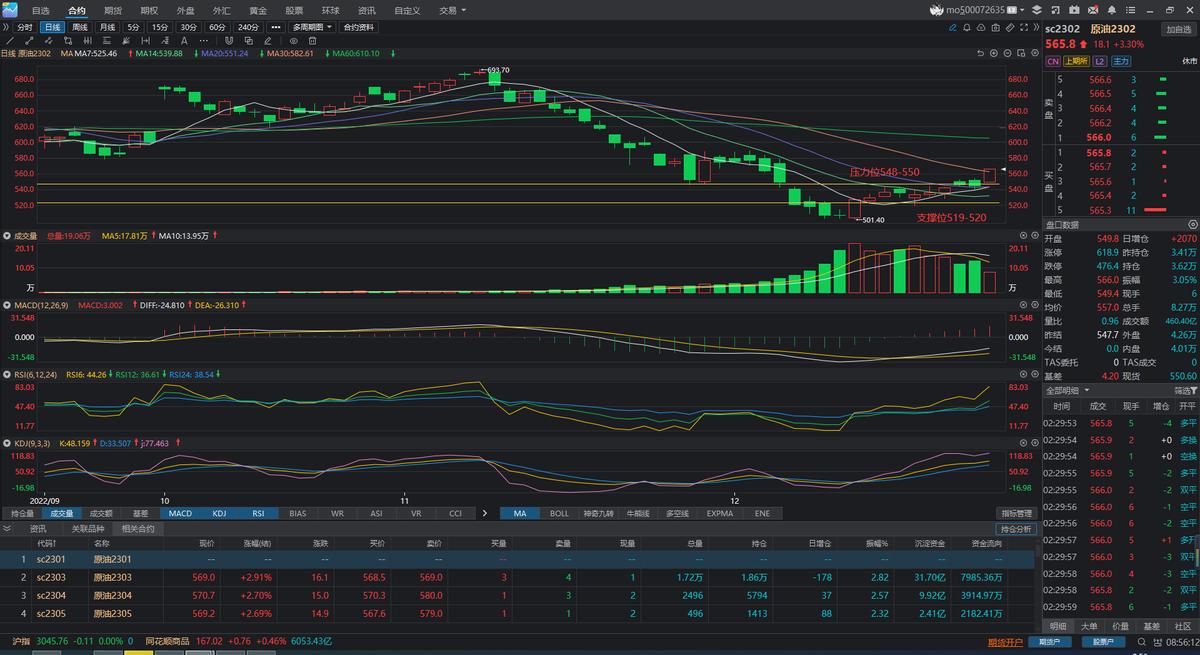This screenshot has height=655, width=1200.
Task: Expand more indicators with the arrow after CCI
Action: [484, 513]
